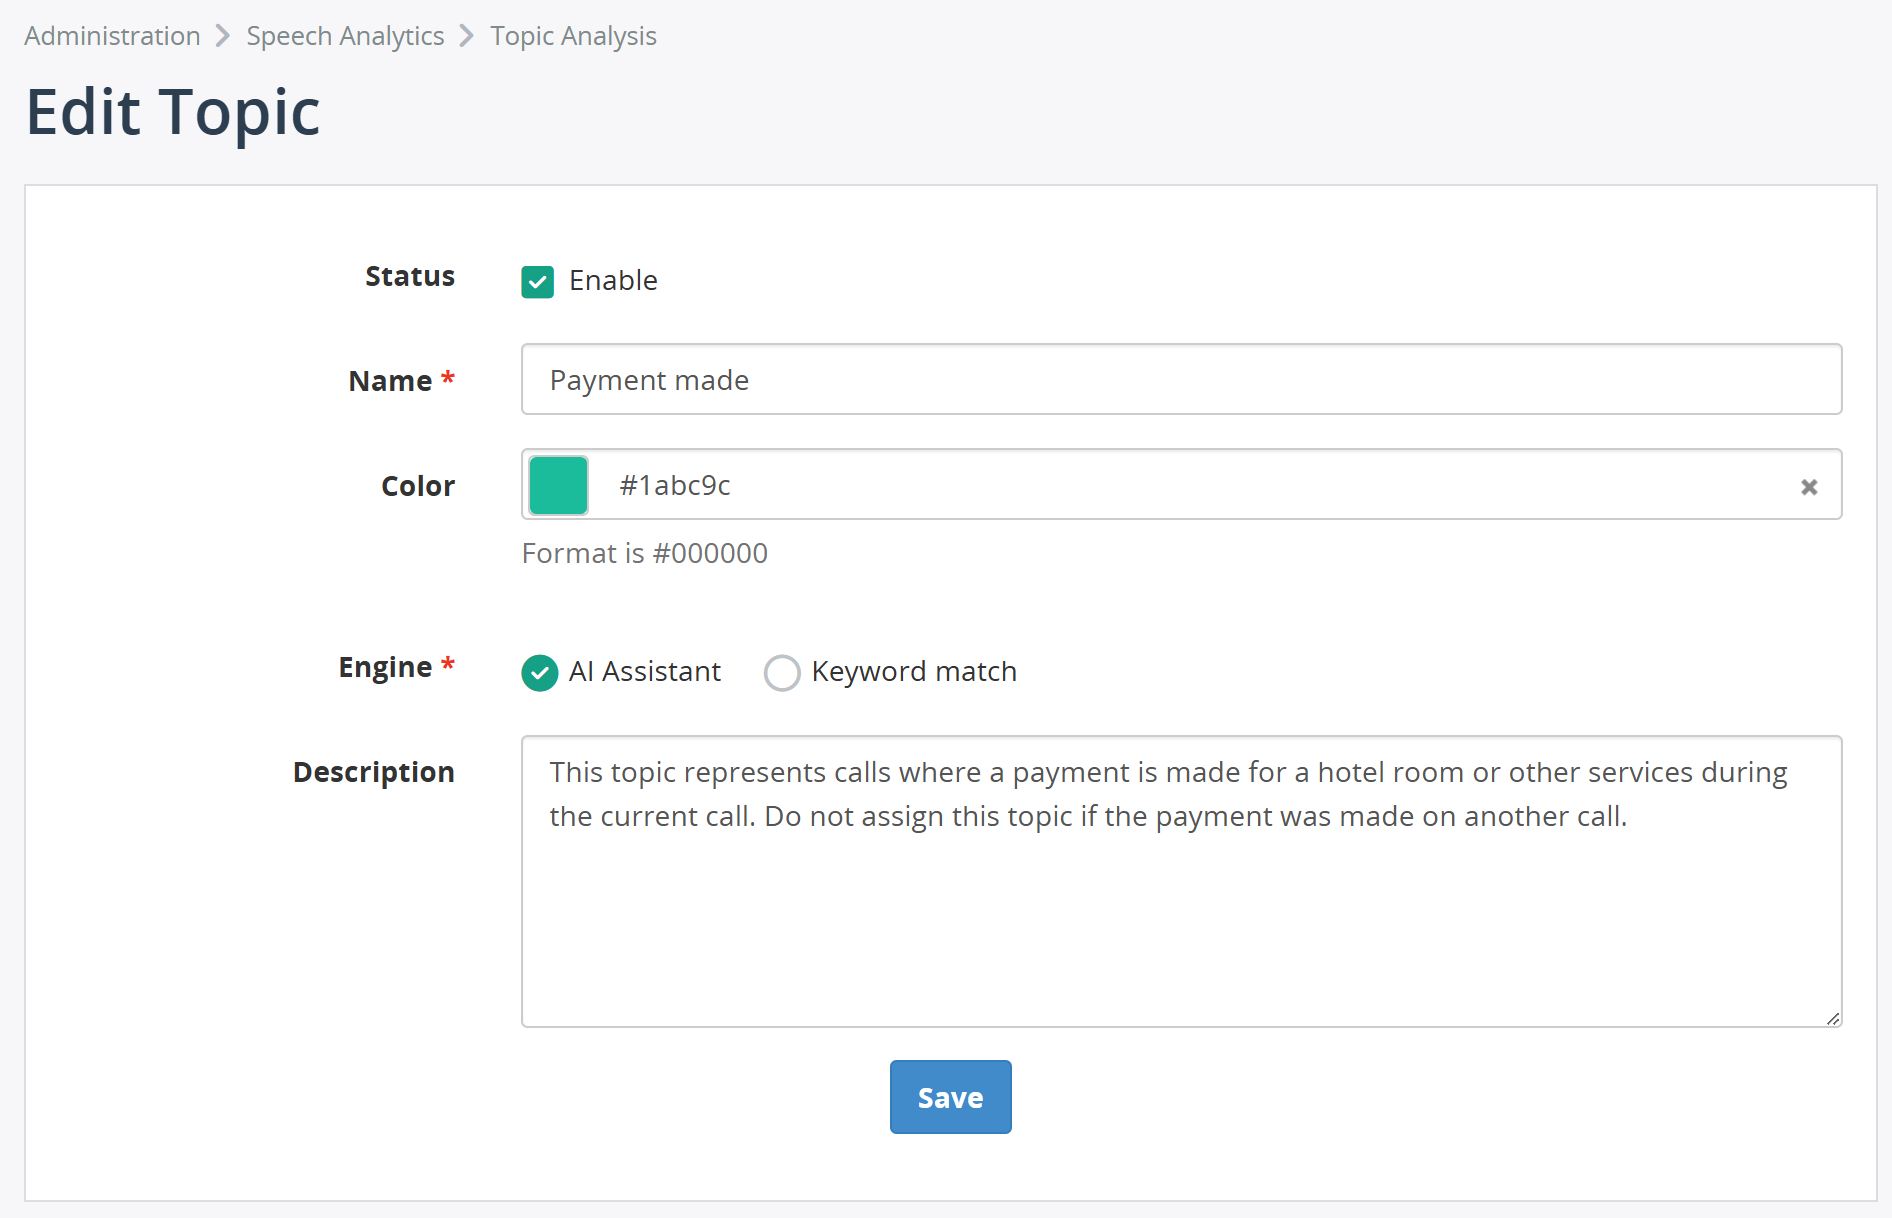Click the Keyword match label
The image size is (1892, 1218).
coord(914,672)
